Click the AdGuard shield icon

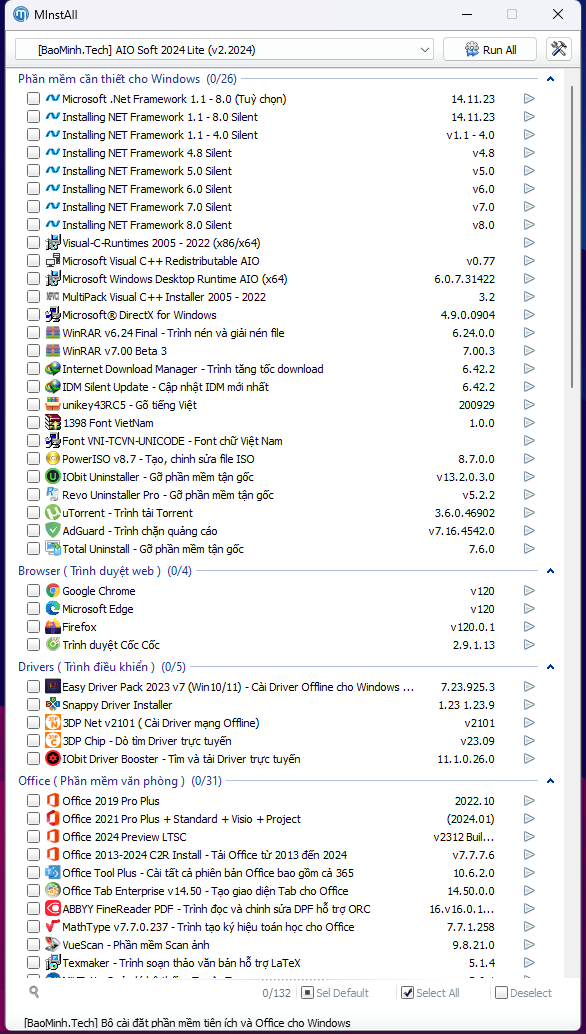[x=53, y=531]
